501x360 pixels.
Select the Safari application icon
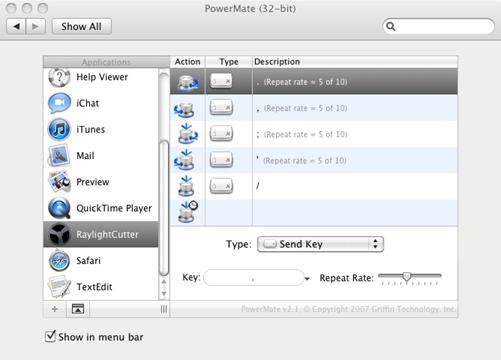(x=59, y=261)
